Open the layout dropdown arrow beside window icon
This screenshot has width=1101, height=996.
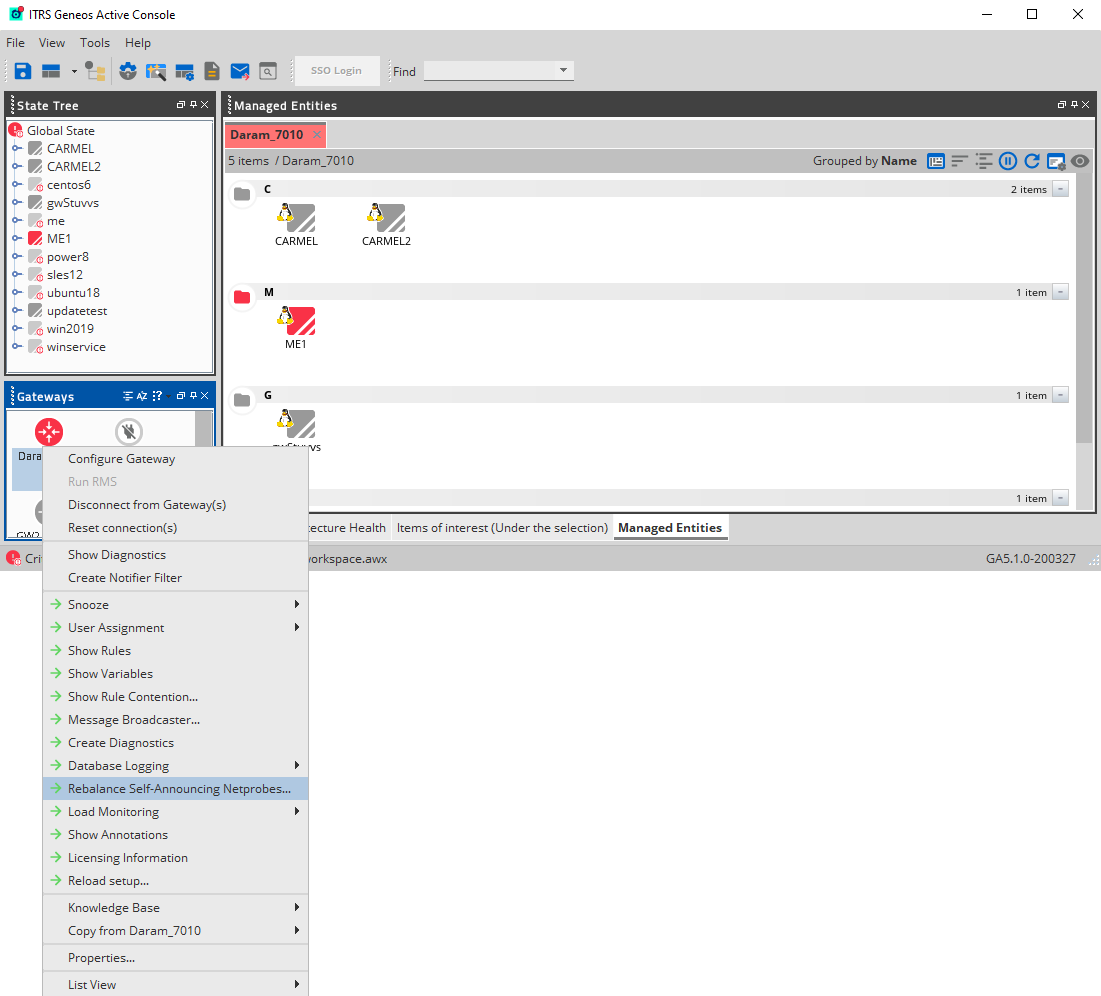click(x=74, y=71)
